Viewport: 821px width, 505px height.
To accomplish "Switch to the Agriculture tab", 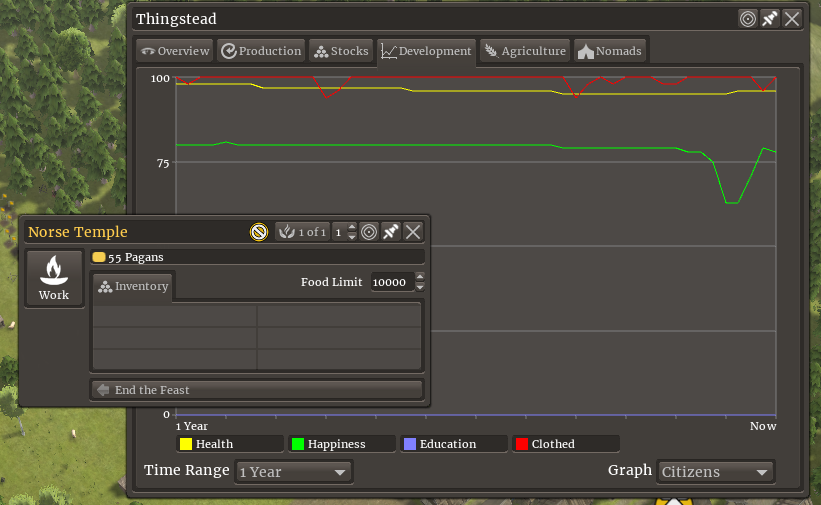I will tap(525, 51).
